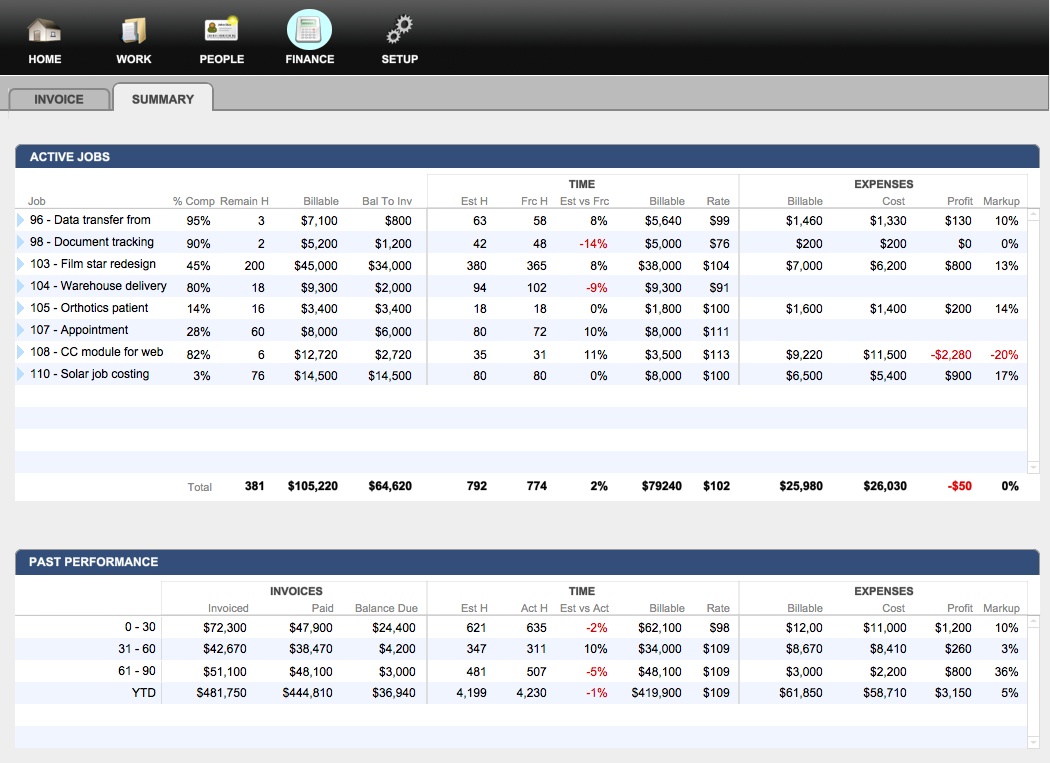Select the Finance calculator icon
The height and width of the screenshot is (763, 1050).
pos(309,31)
